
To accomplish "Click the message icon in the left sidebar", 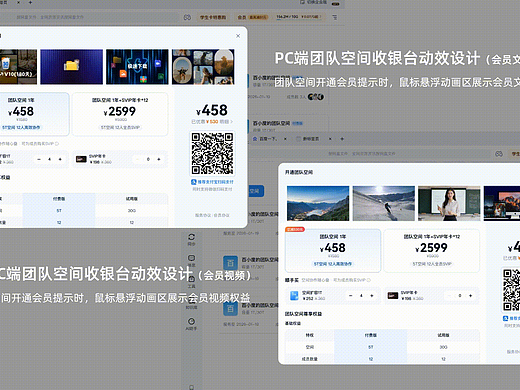I will (x=191, y=258).
